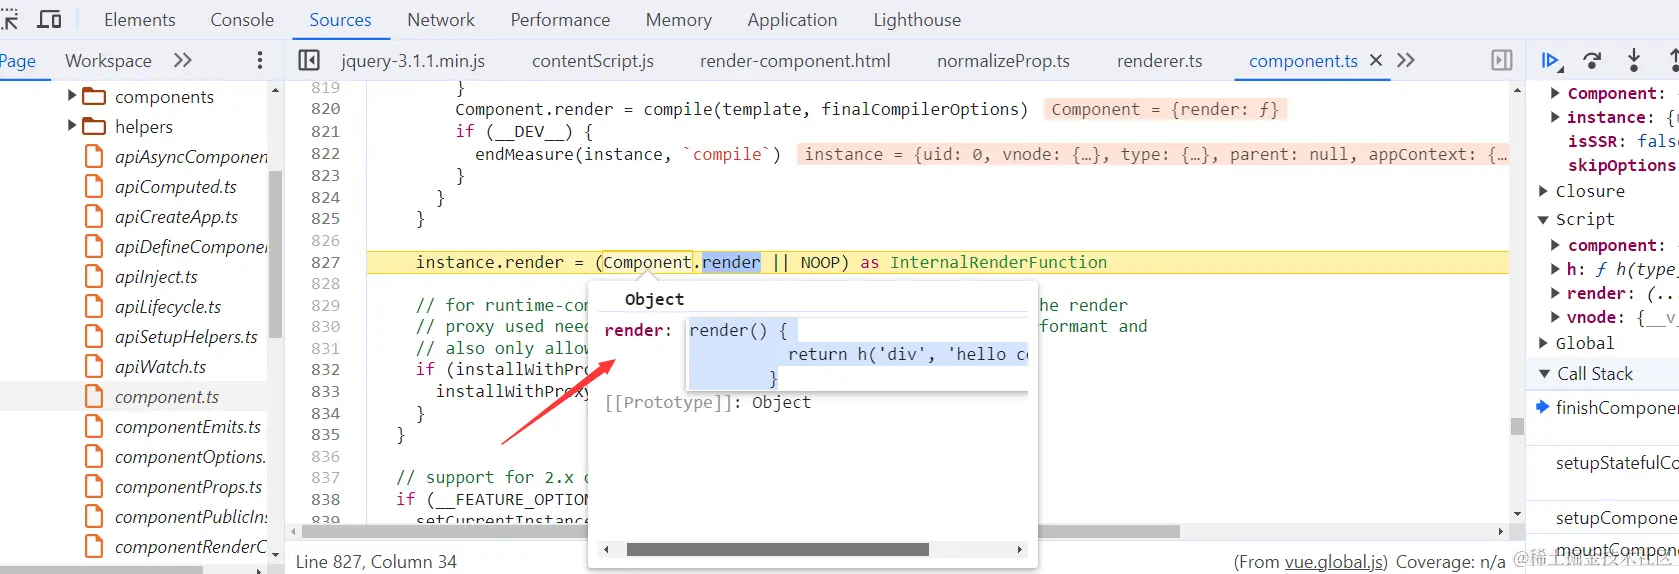This screenshot has height=574, width=1679.
Task: Step over next function call
Action: [x=1592, y=61]
